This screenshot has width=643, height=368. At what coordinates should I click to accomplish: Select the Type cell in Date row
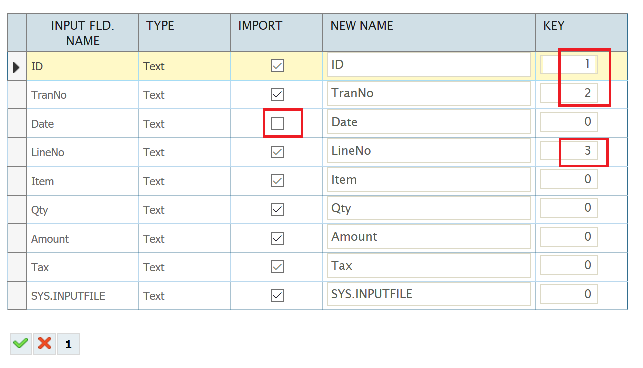coord(185,123)
